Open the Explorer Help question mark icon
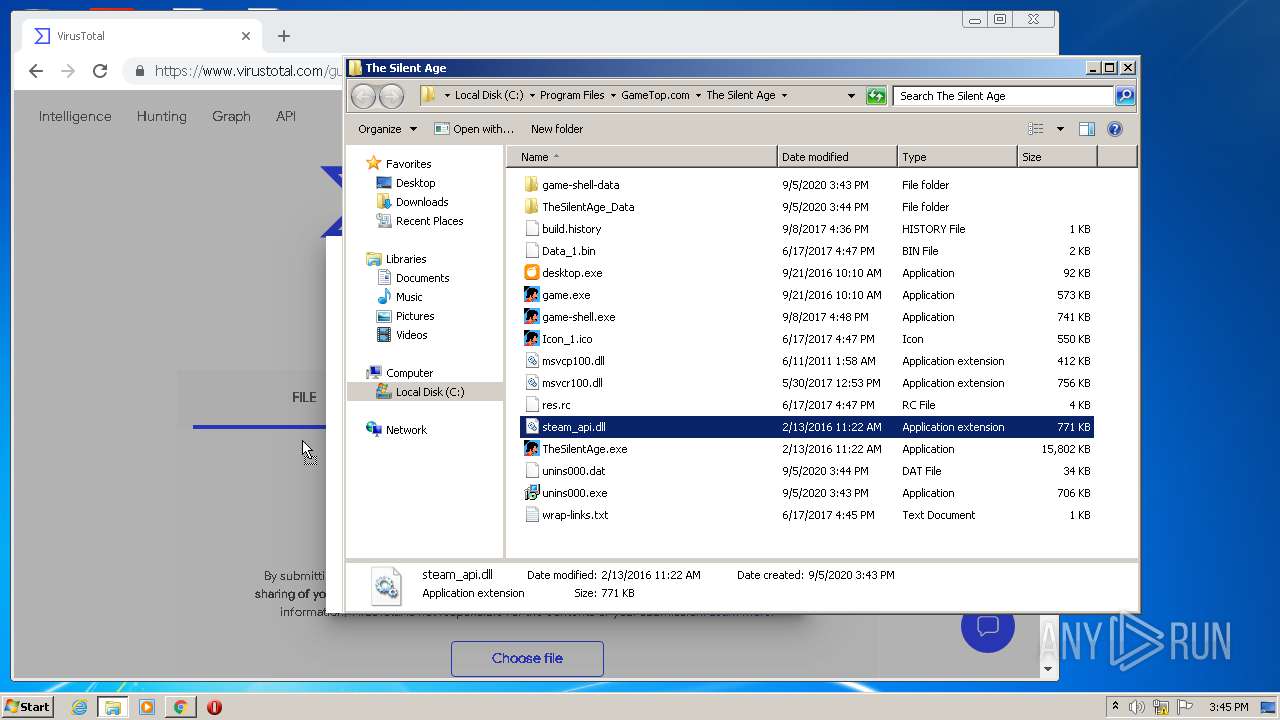 coord(1115,129)
